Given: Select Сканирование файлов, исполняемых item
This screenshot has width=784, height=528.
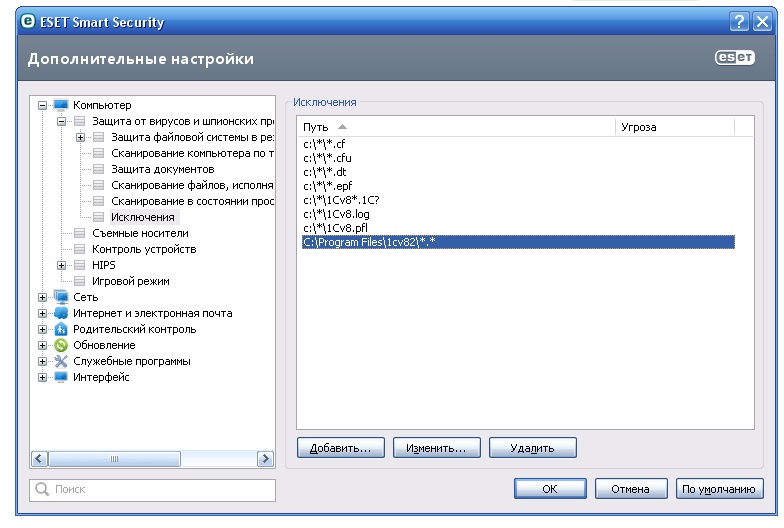Looking at the screenshot, I should pyautogui.click(x=192, y=185).
